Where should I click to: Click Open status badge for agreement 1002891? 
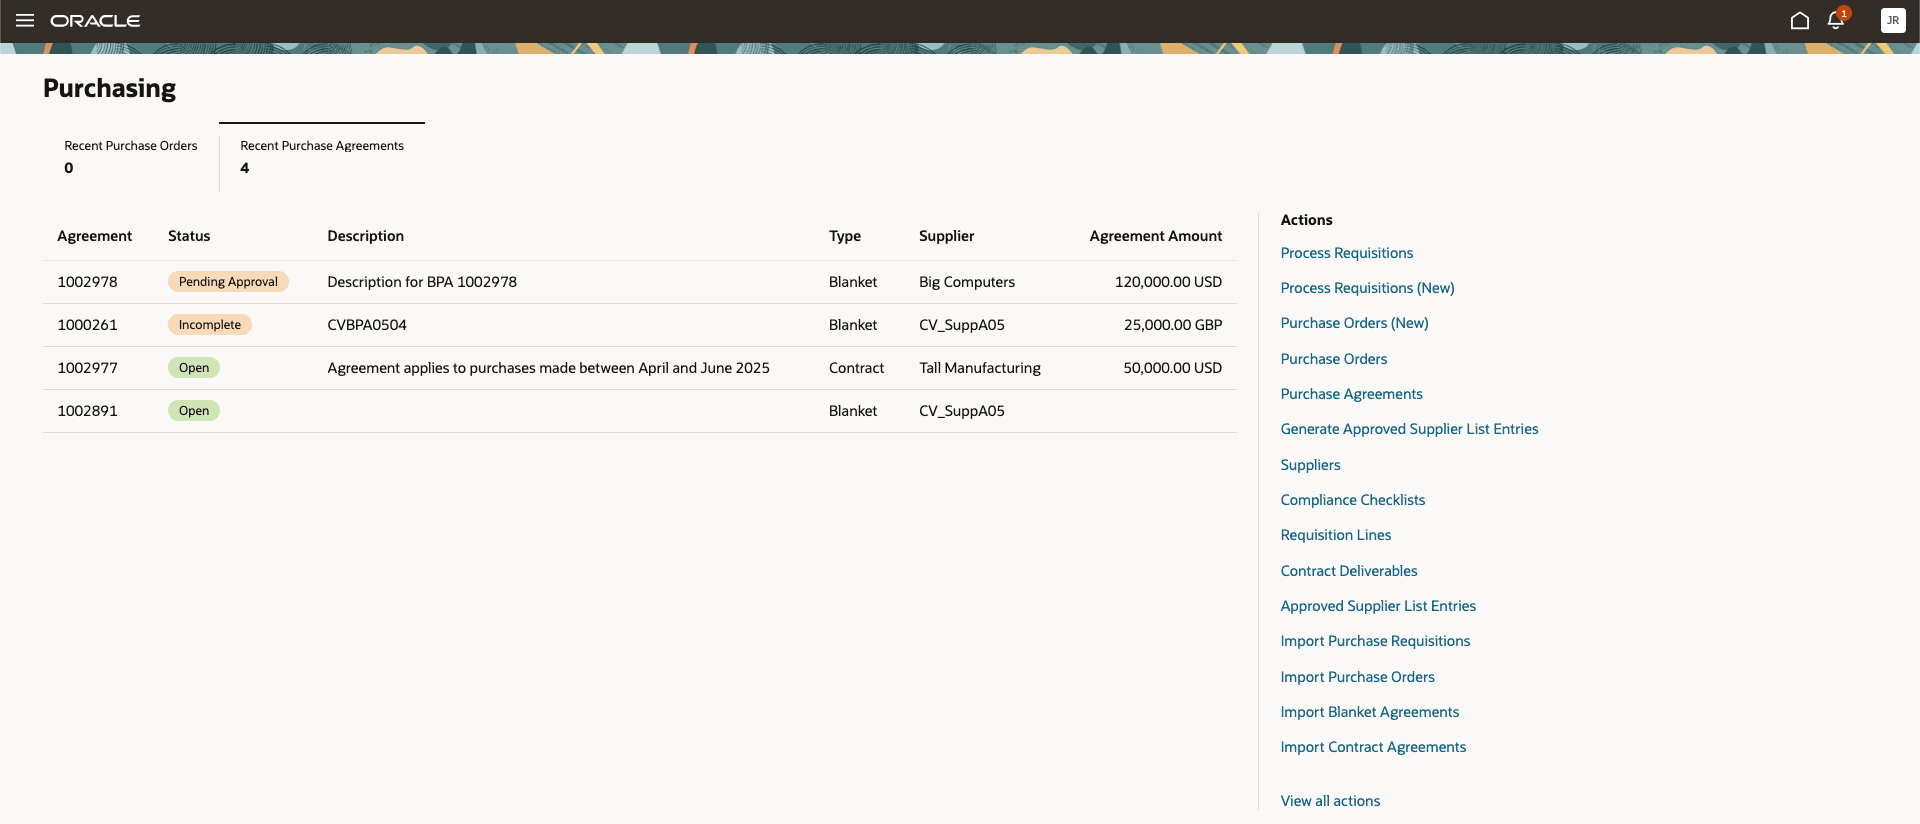194,411
